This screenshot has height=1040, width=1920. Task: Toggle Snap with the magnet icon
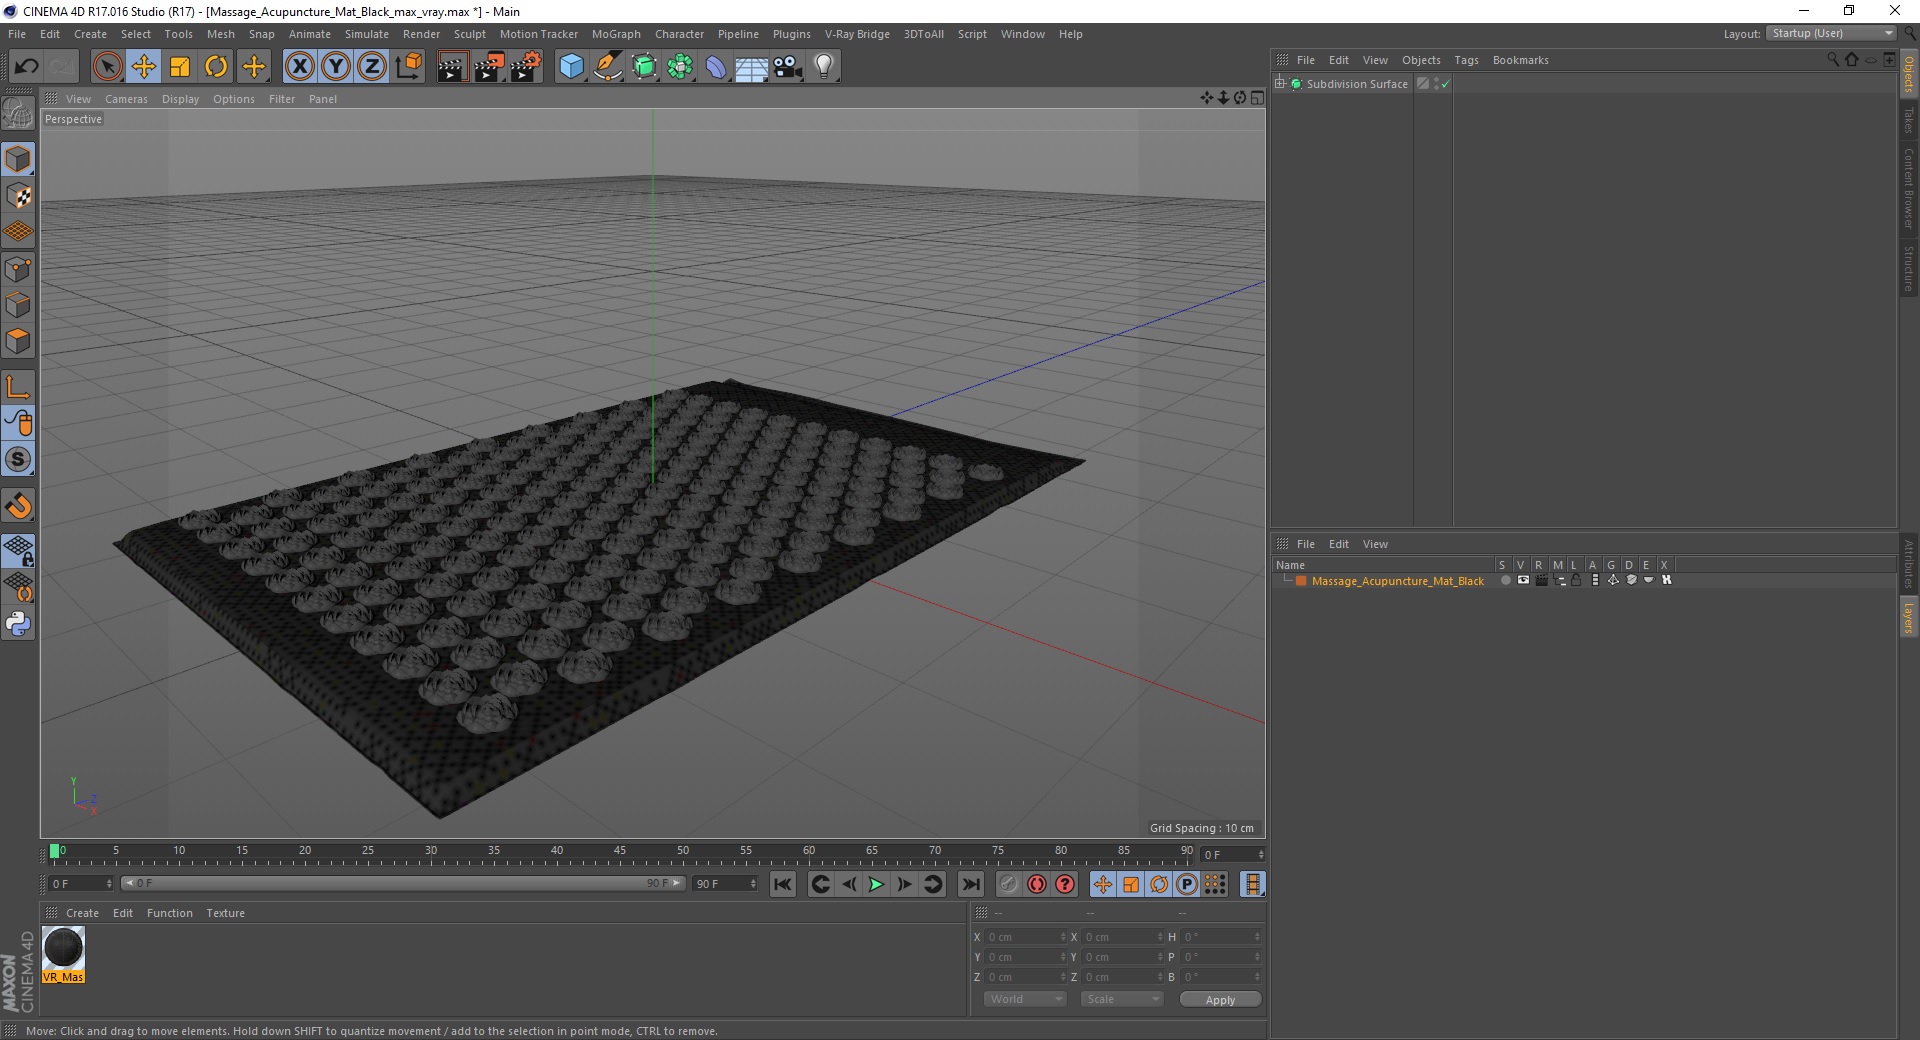[x=18, y=506]
